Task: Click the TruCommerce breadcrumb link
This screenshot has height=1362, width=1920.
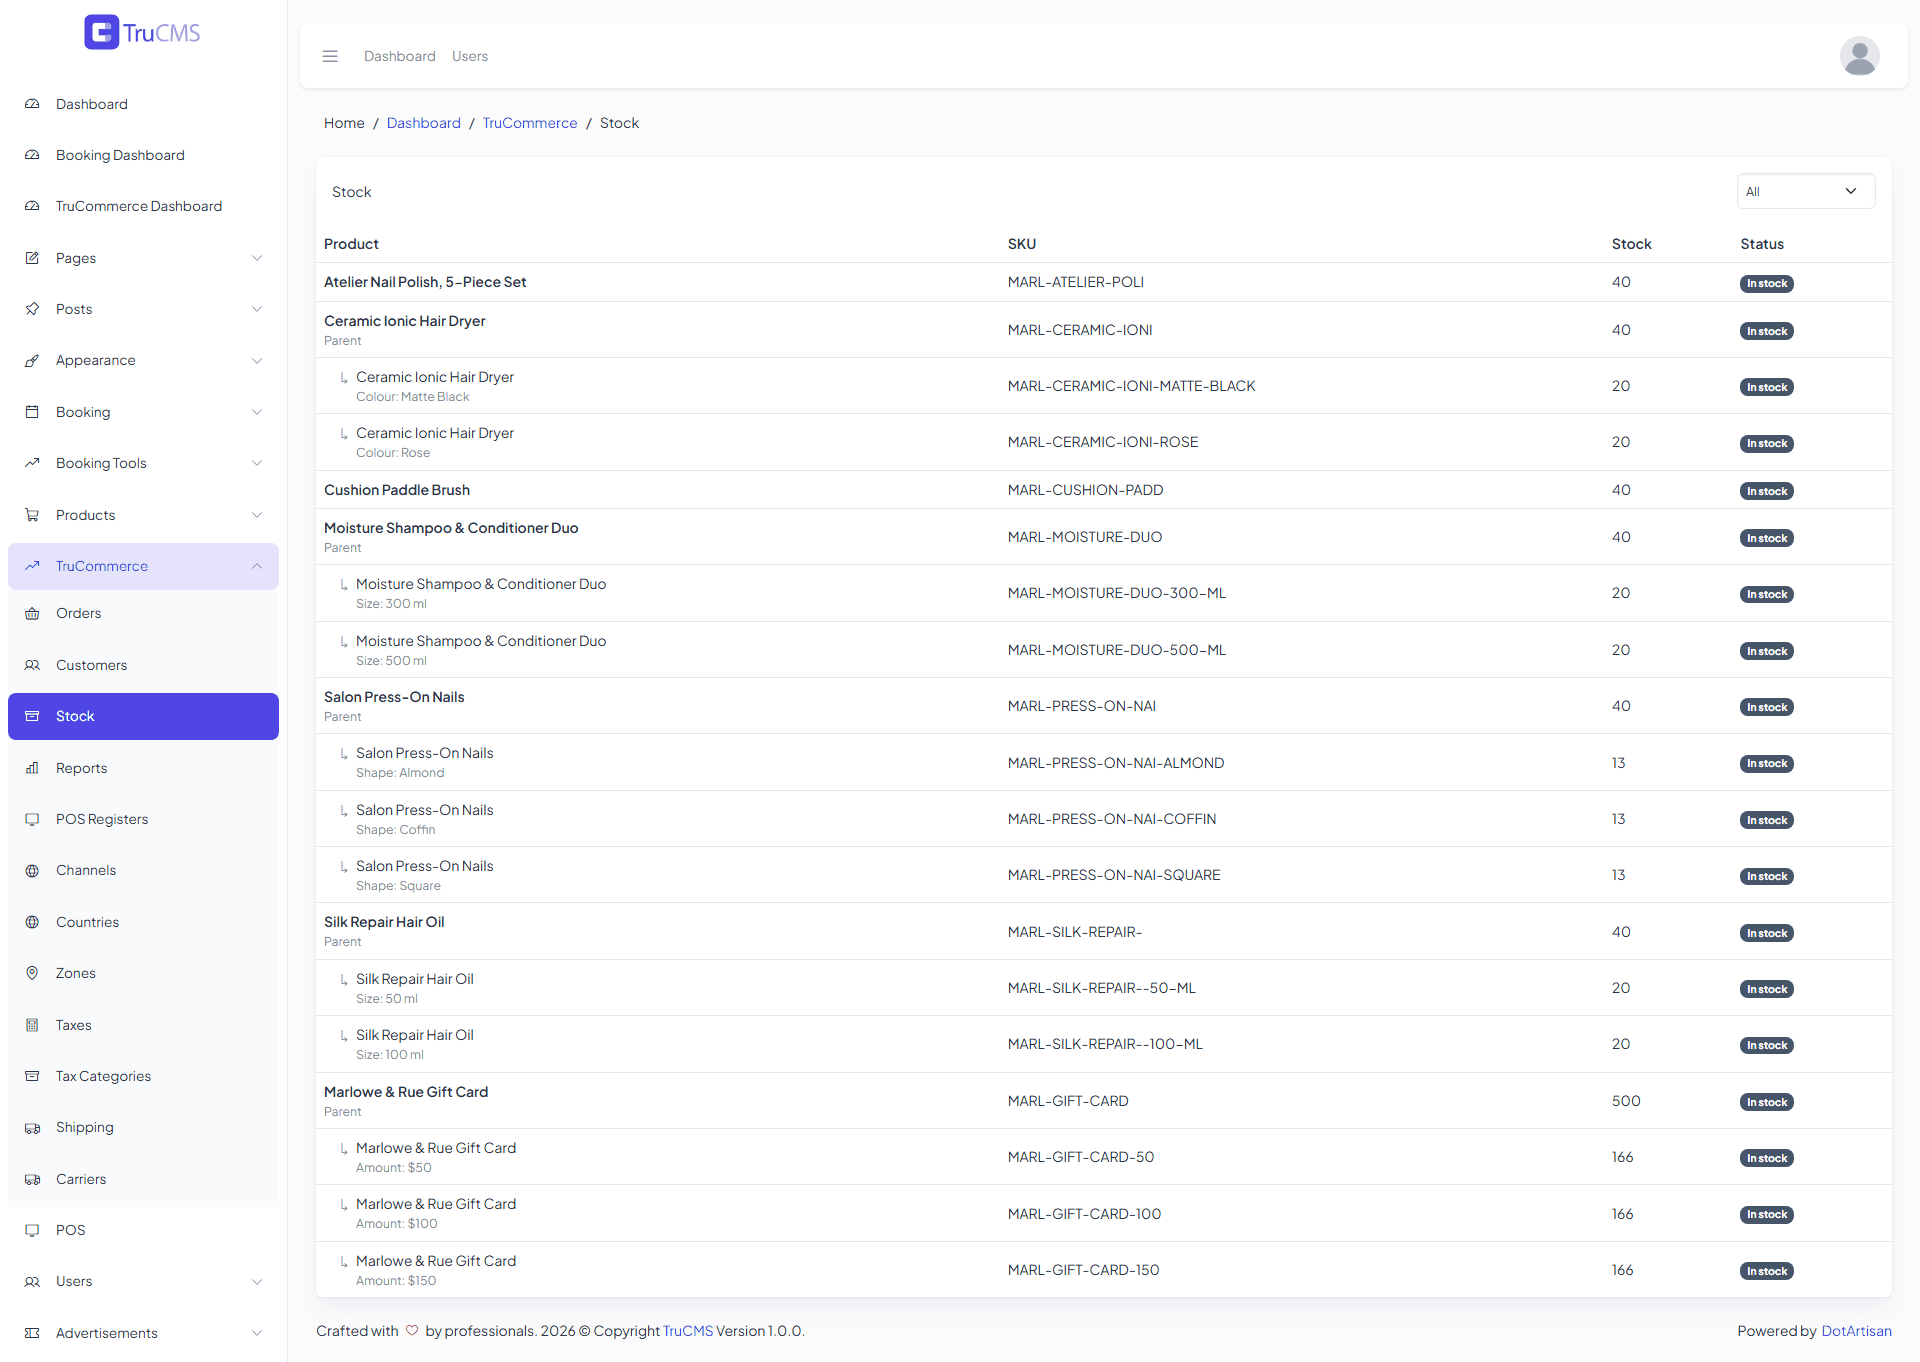Action: coord(530,123)
